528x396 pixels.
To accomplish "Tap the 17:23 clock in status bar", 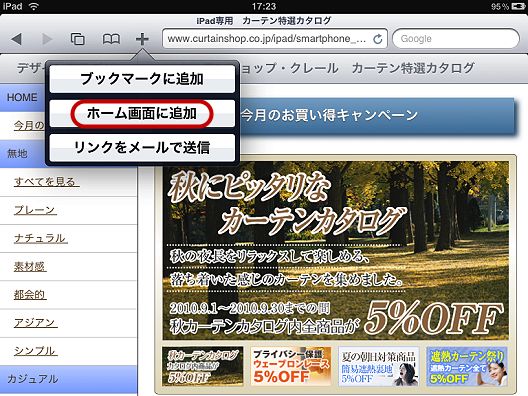I will pyautogui.click(x=264, y=6).
